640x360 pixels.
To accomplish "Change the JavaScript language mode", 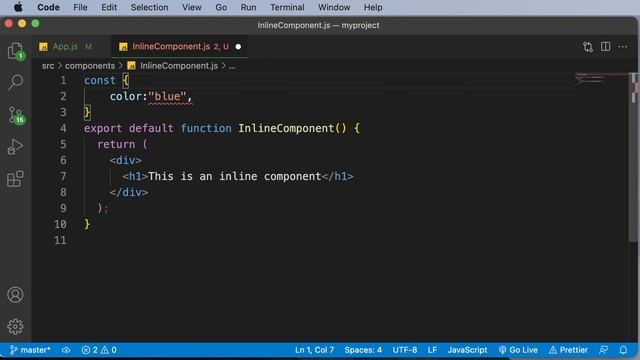I will point(467,350).
